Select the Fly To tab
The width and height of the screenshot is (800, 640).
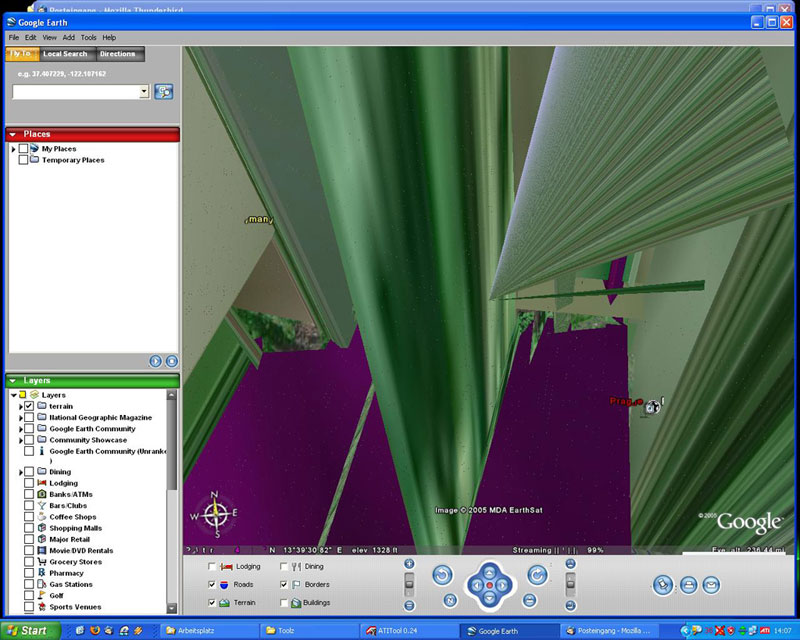click(21, 54)
